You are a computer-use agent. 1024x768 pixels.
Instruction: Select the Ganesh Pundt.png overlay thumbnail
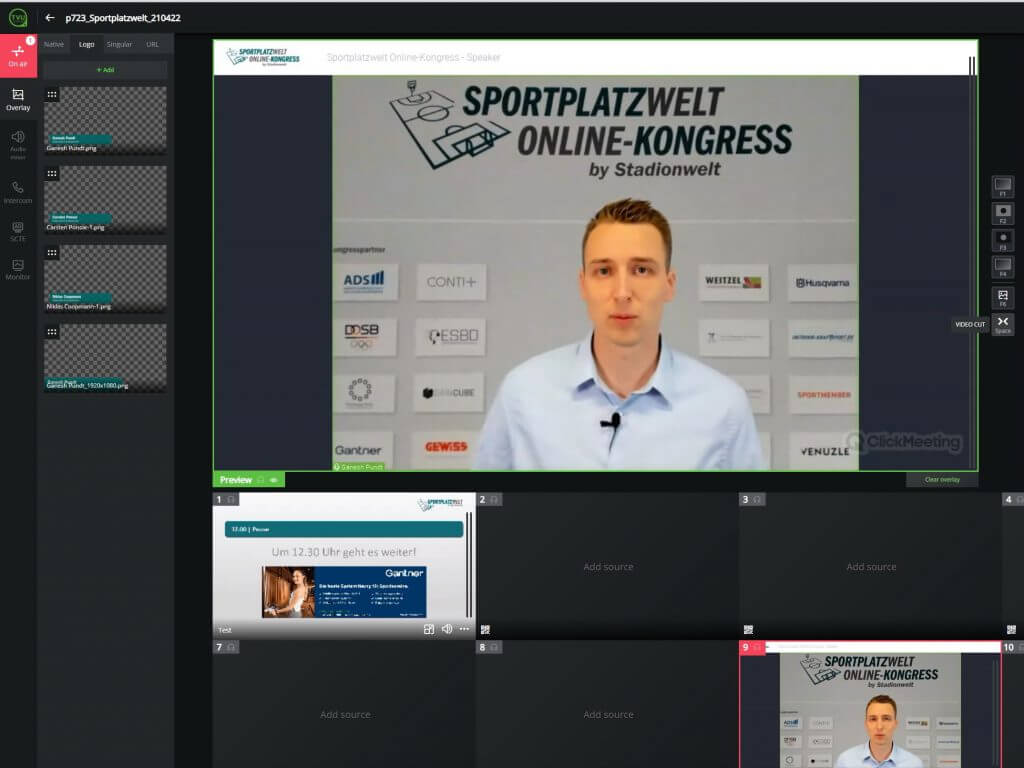105,120
